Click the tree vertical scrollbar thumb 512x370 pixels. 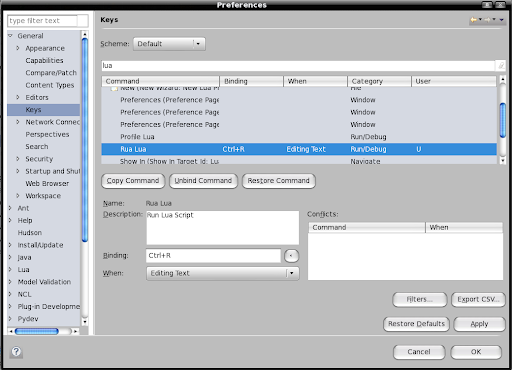[x=85, y=140]
